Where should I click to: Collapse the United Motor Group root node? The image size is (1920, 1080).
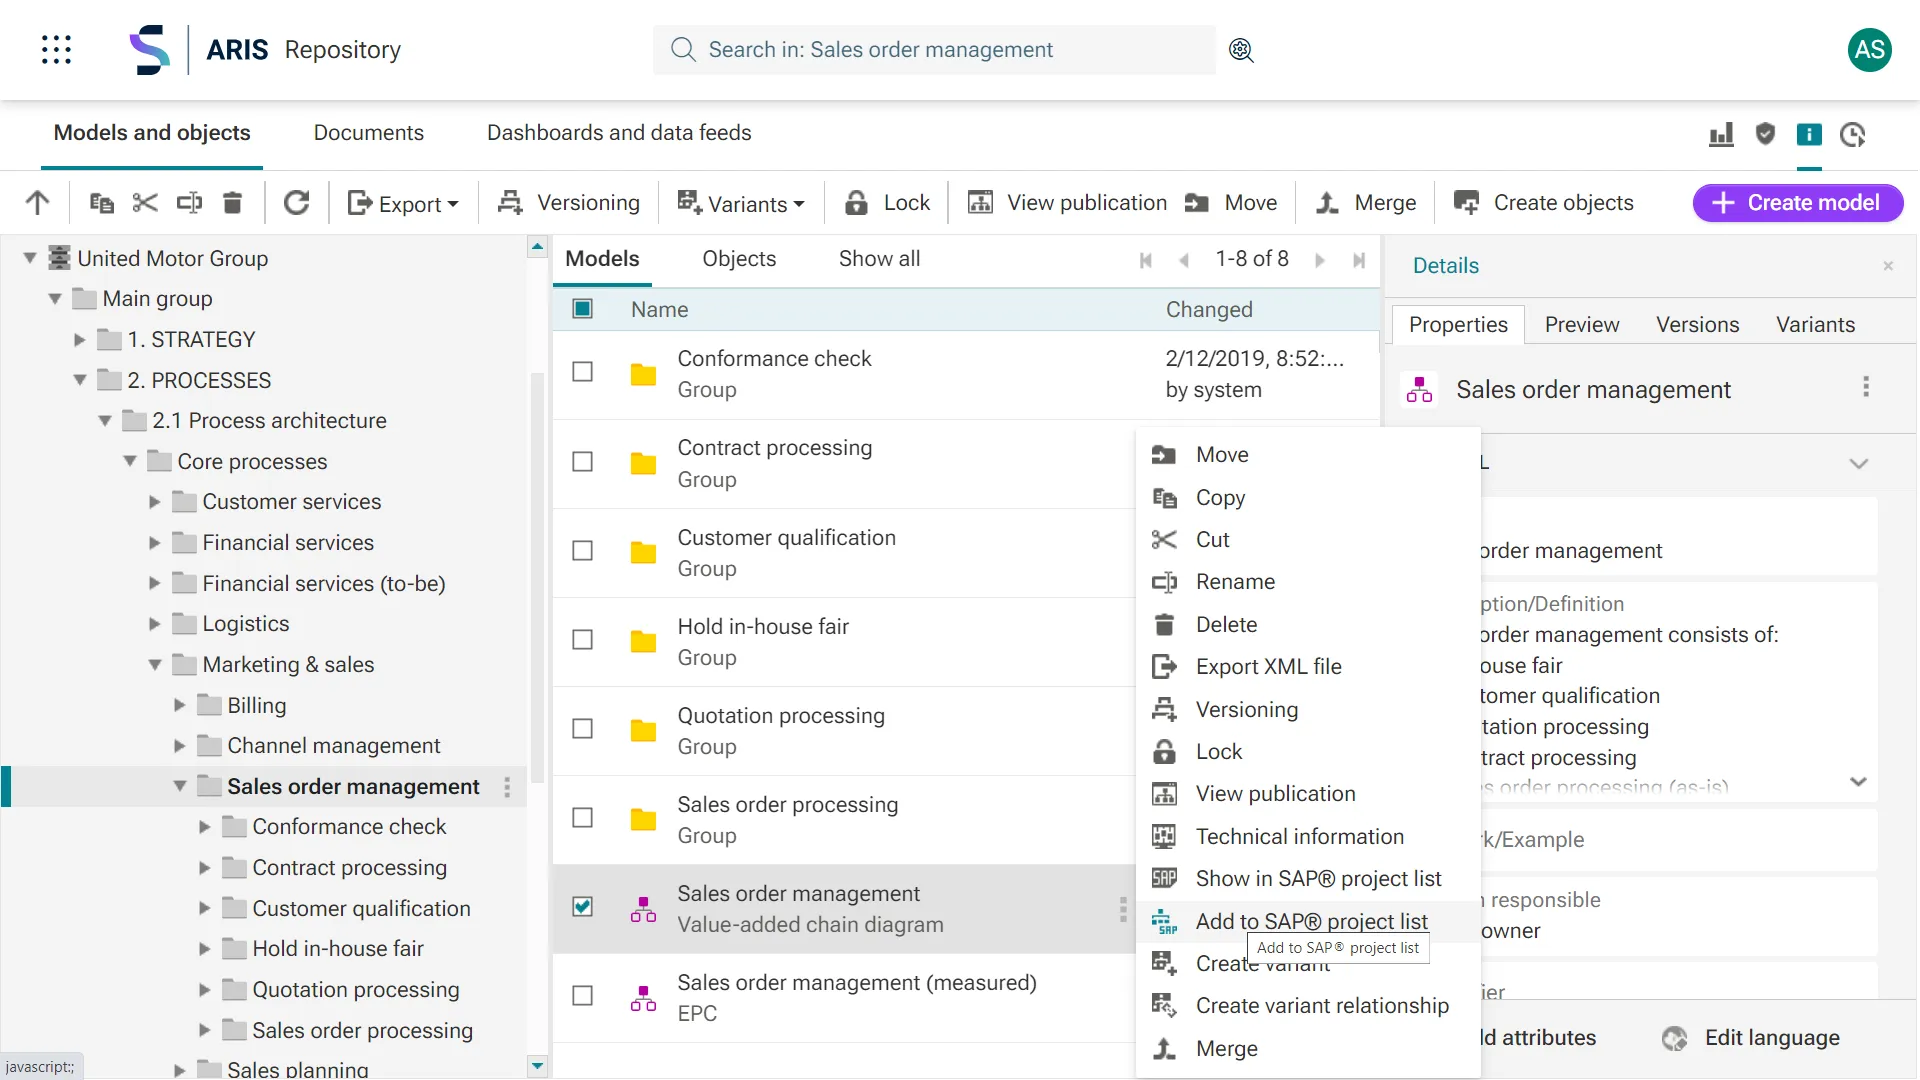(x=30, y=259)
